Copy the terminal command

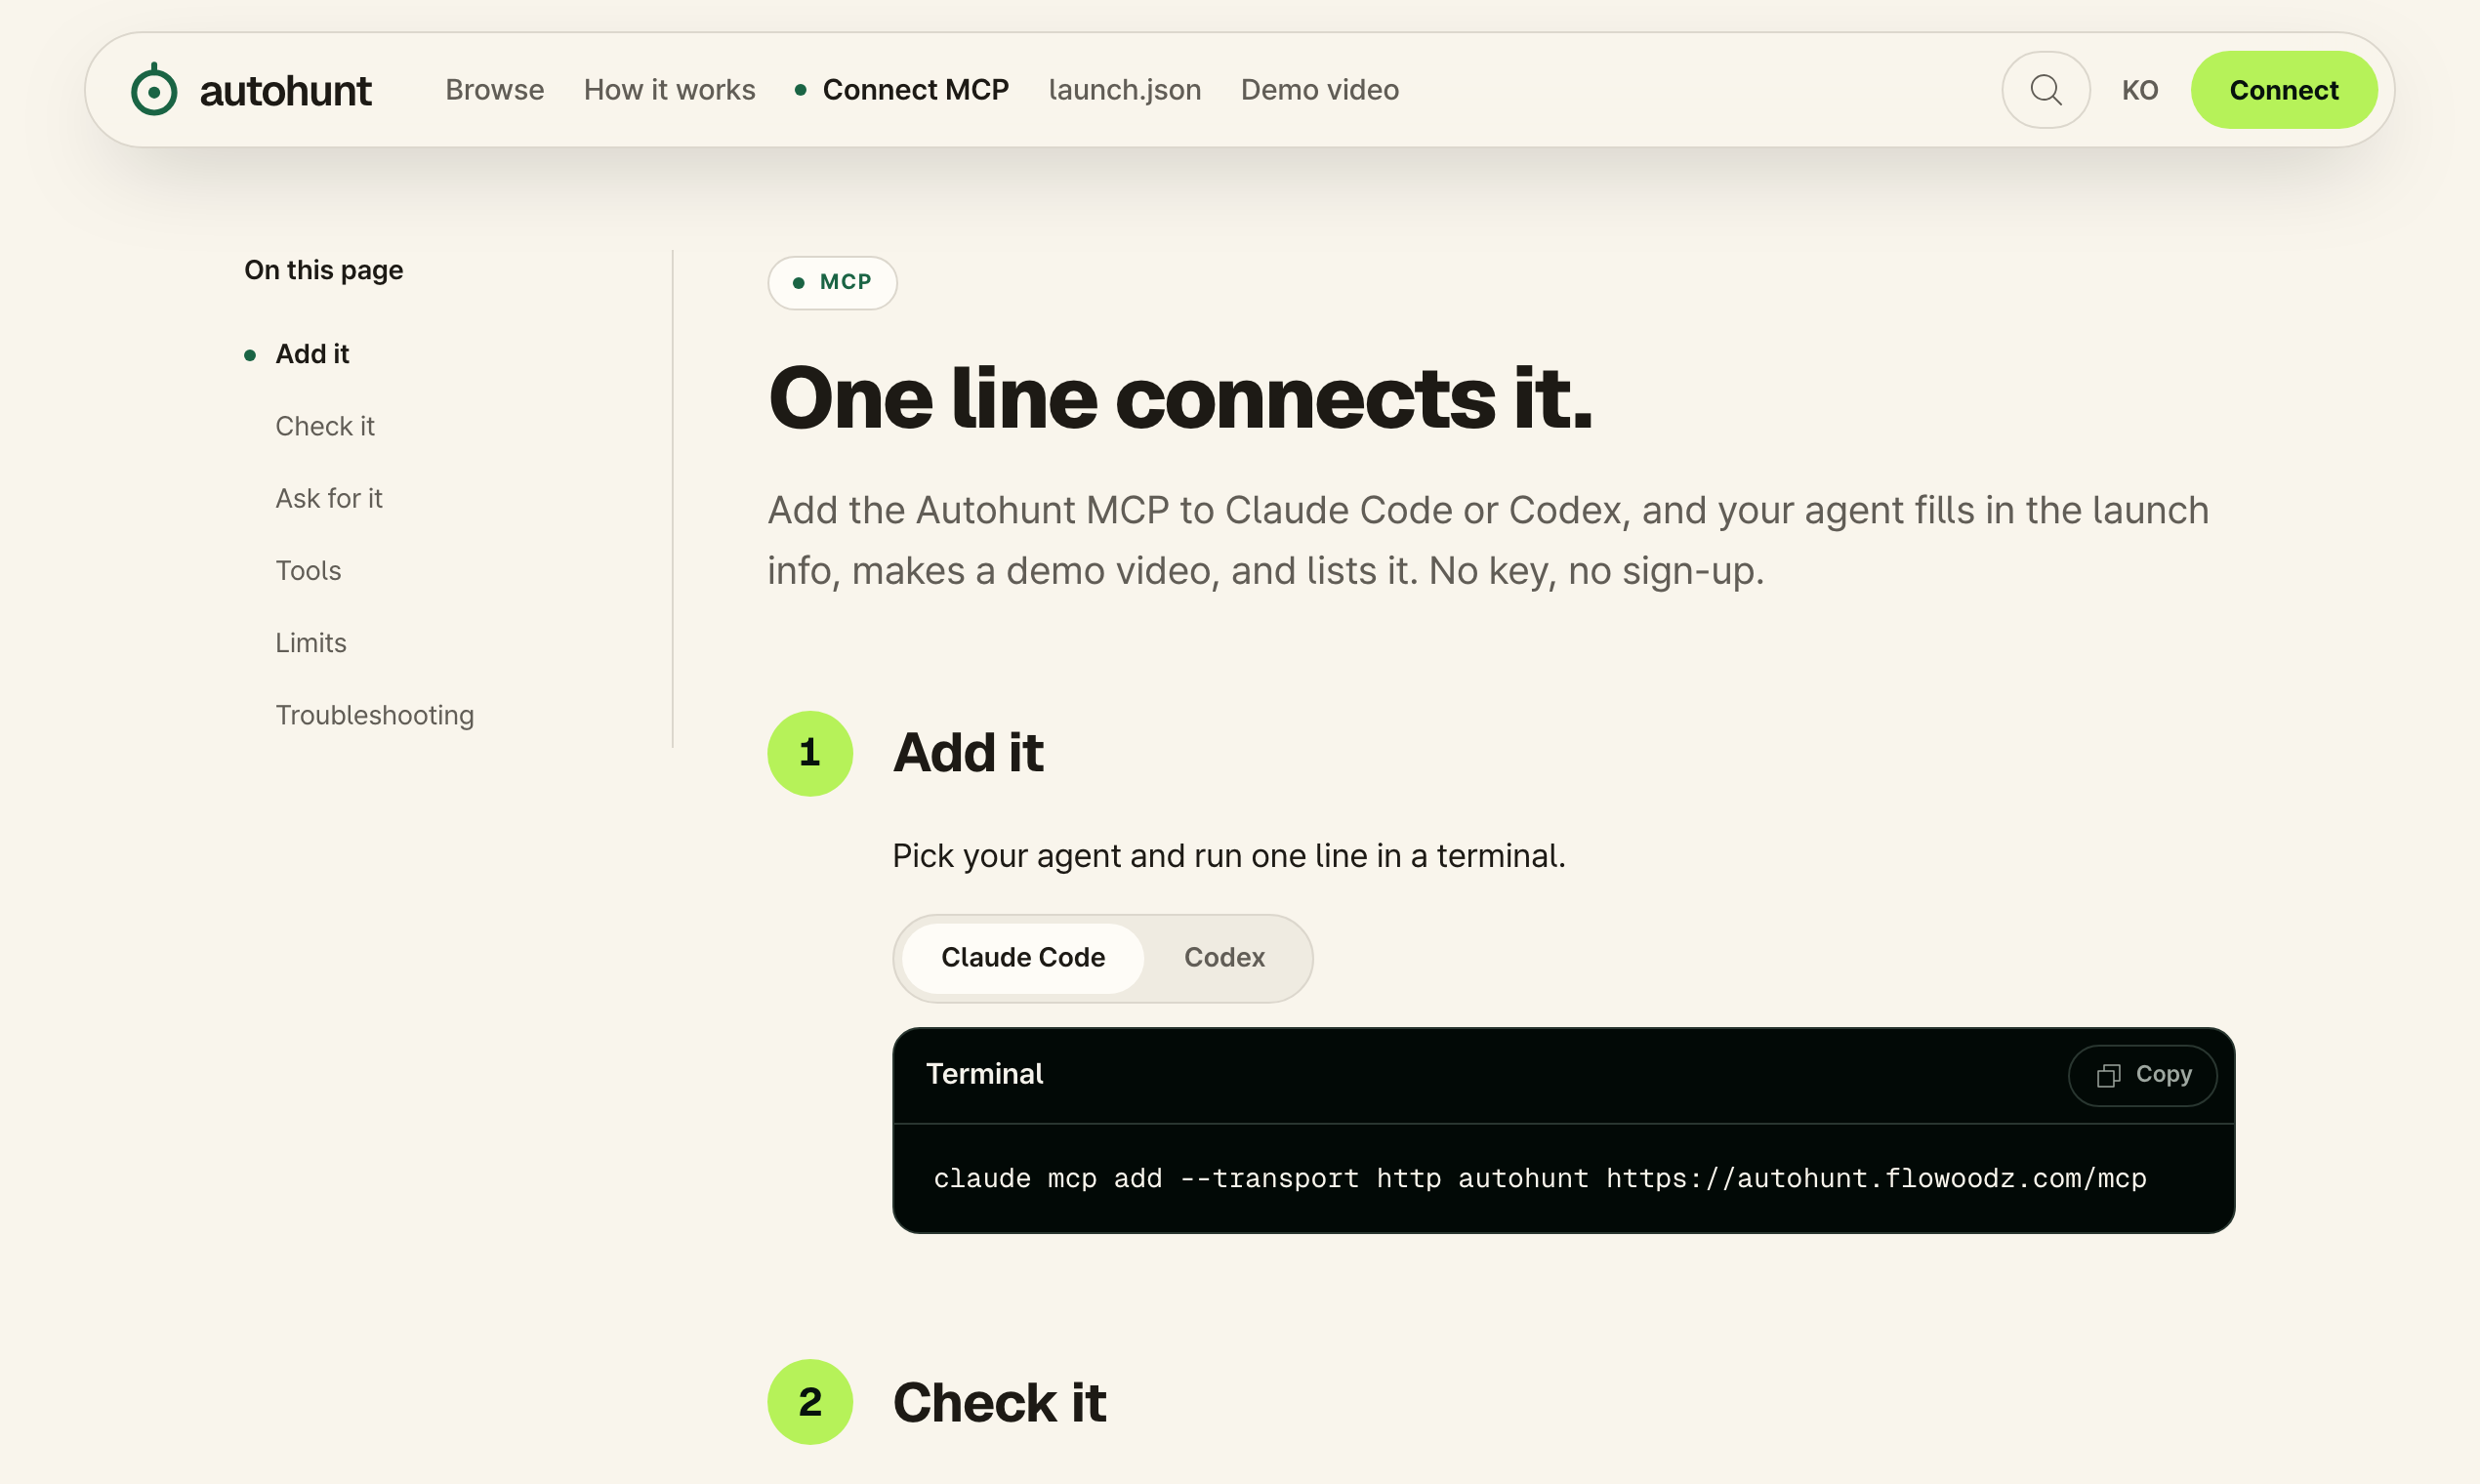click(2142, 1075)
